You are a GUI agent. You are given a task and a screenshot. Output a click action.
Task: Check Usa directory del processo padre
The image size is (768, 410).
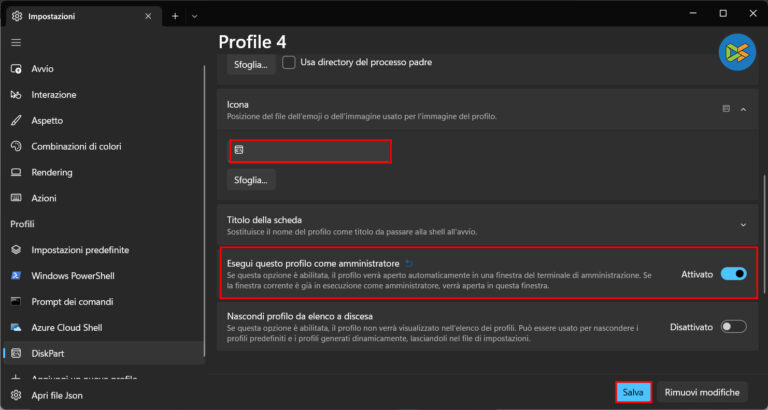pyautogui.click(x=289, y=63)
